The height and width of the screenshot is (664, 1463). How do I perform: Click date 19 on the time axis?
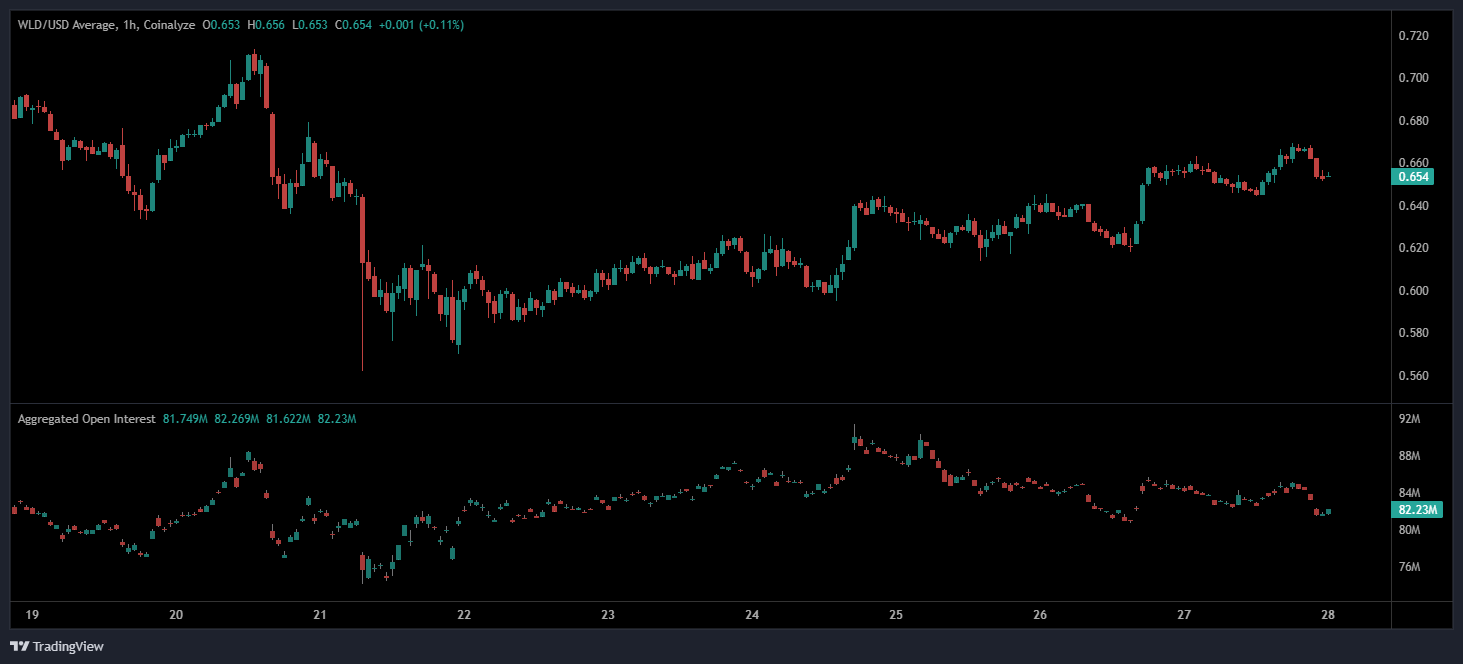(32, 614)
